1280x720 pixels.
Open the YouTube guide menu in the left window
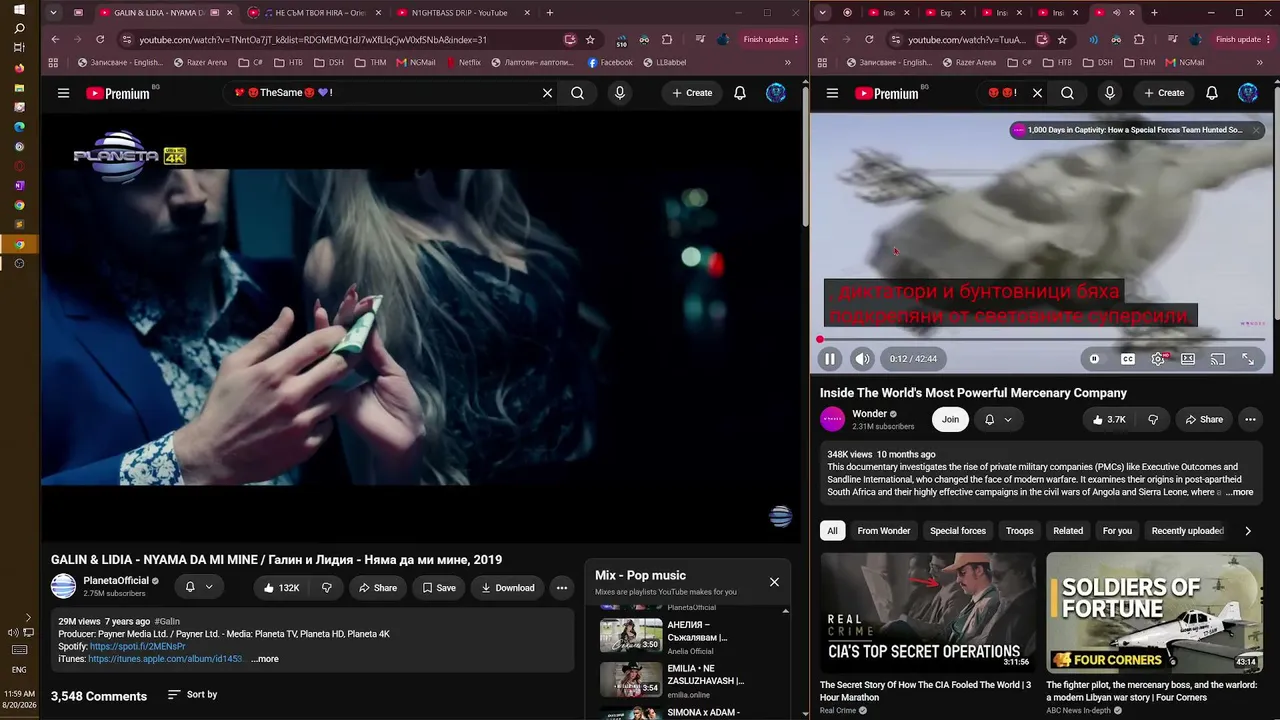point(63,93)
